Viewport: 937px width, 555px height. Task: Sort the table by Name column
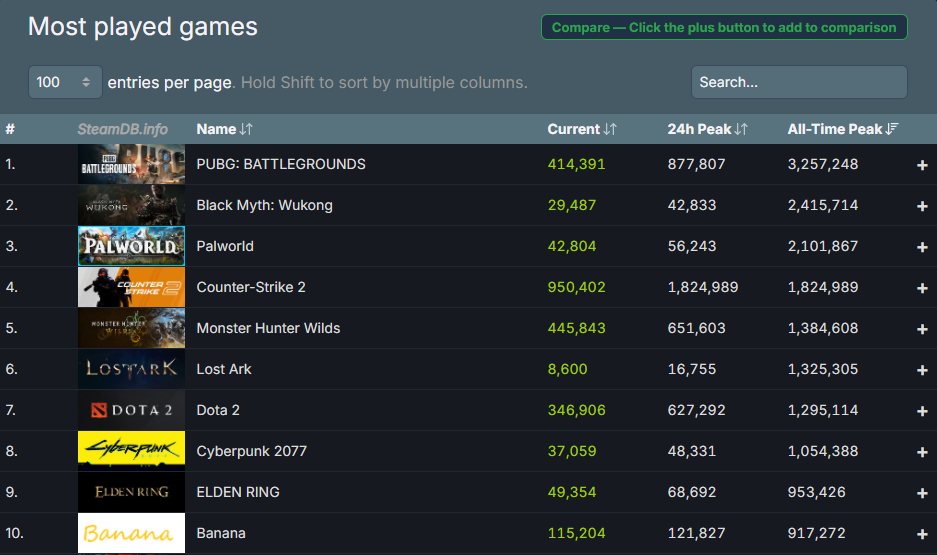point(225,129)
